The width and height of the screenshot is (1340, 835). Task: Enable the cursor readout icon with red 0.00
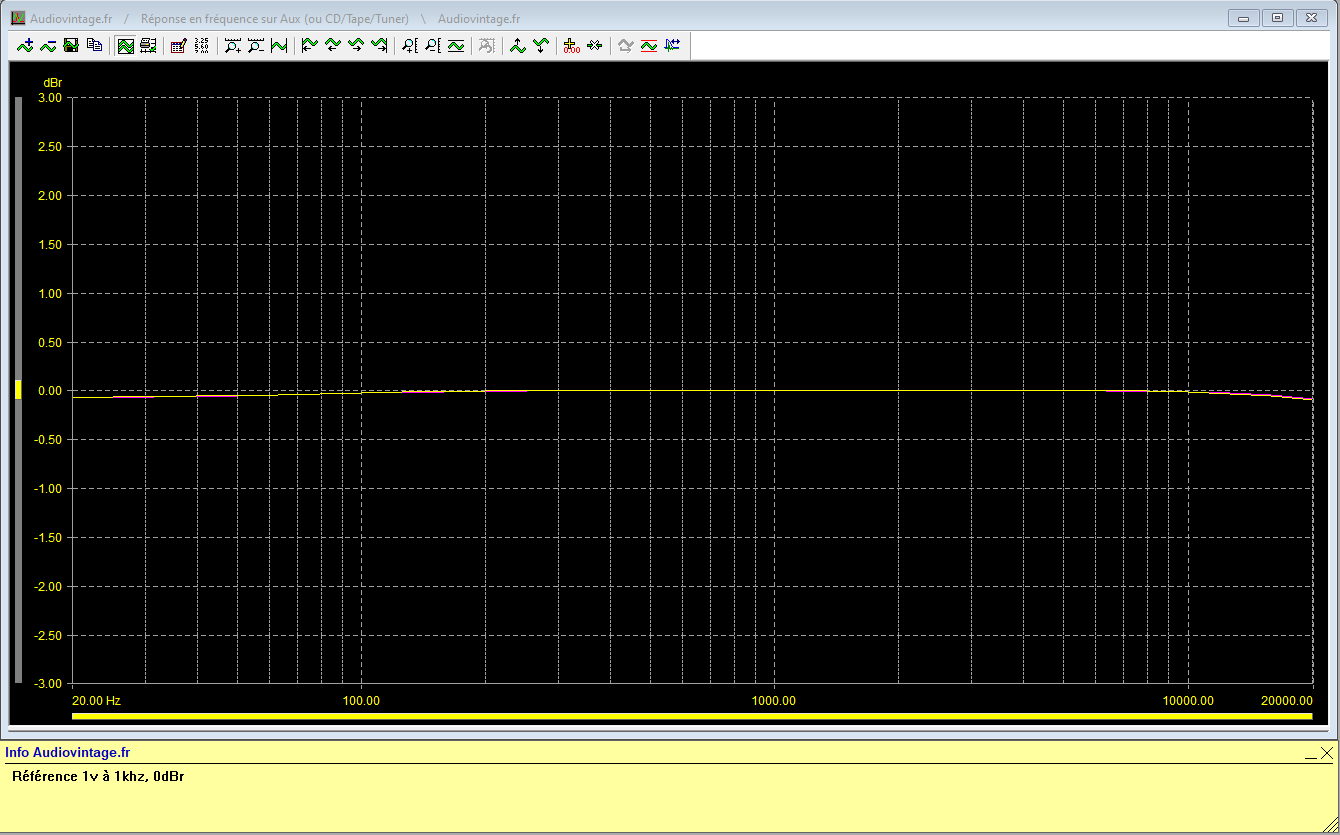click(x=571, y=45)
